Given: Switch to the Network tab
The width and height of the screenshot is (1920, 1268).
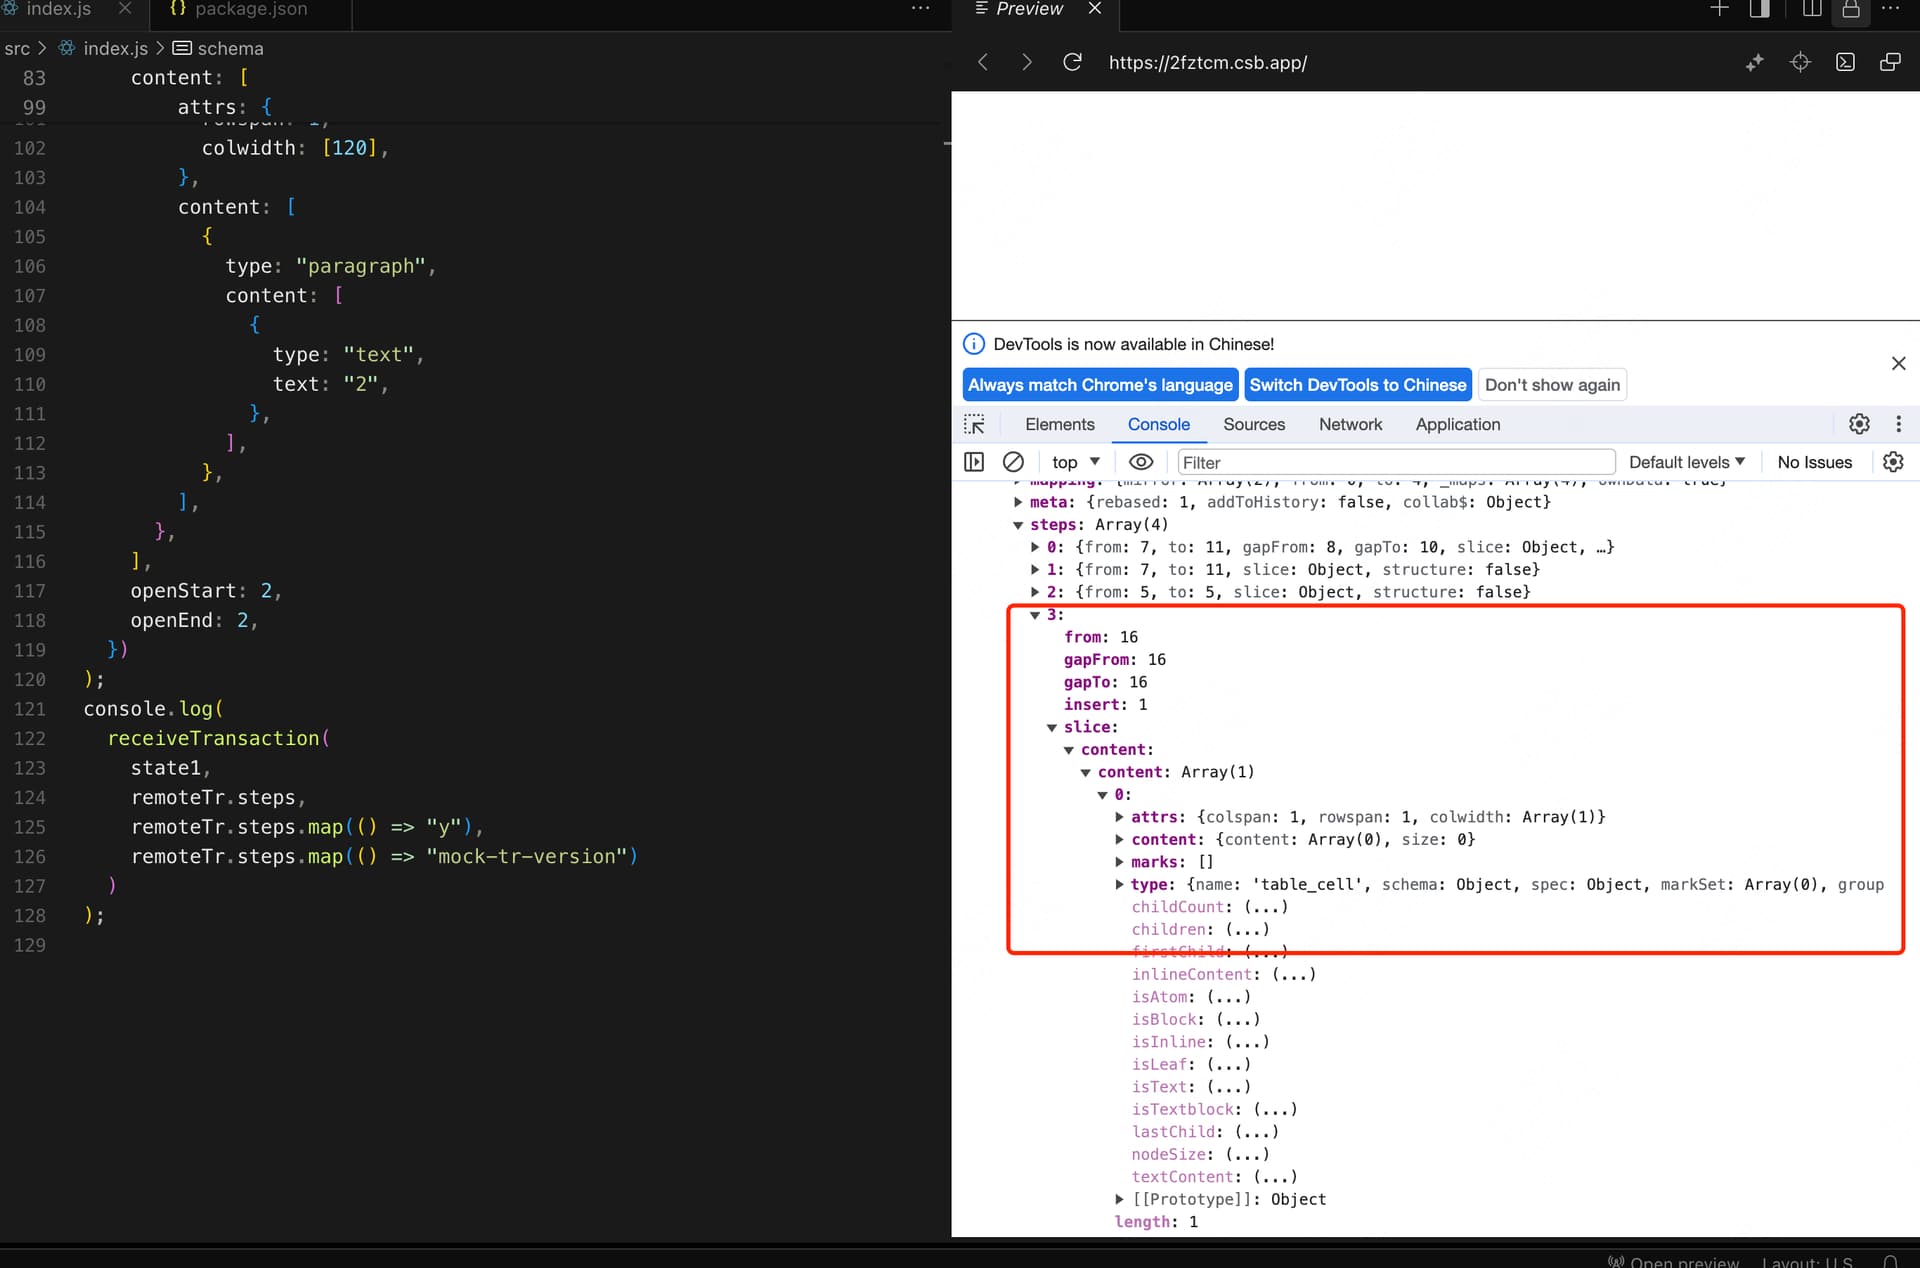Looking at the screenshot, I should tap(1350, 424).
